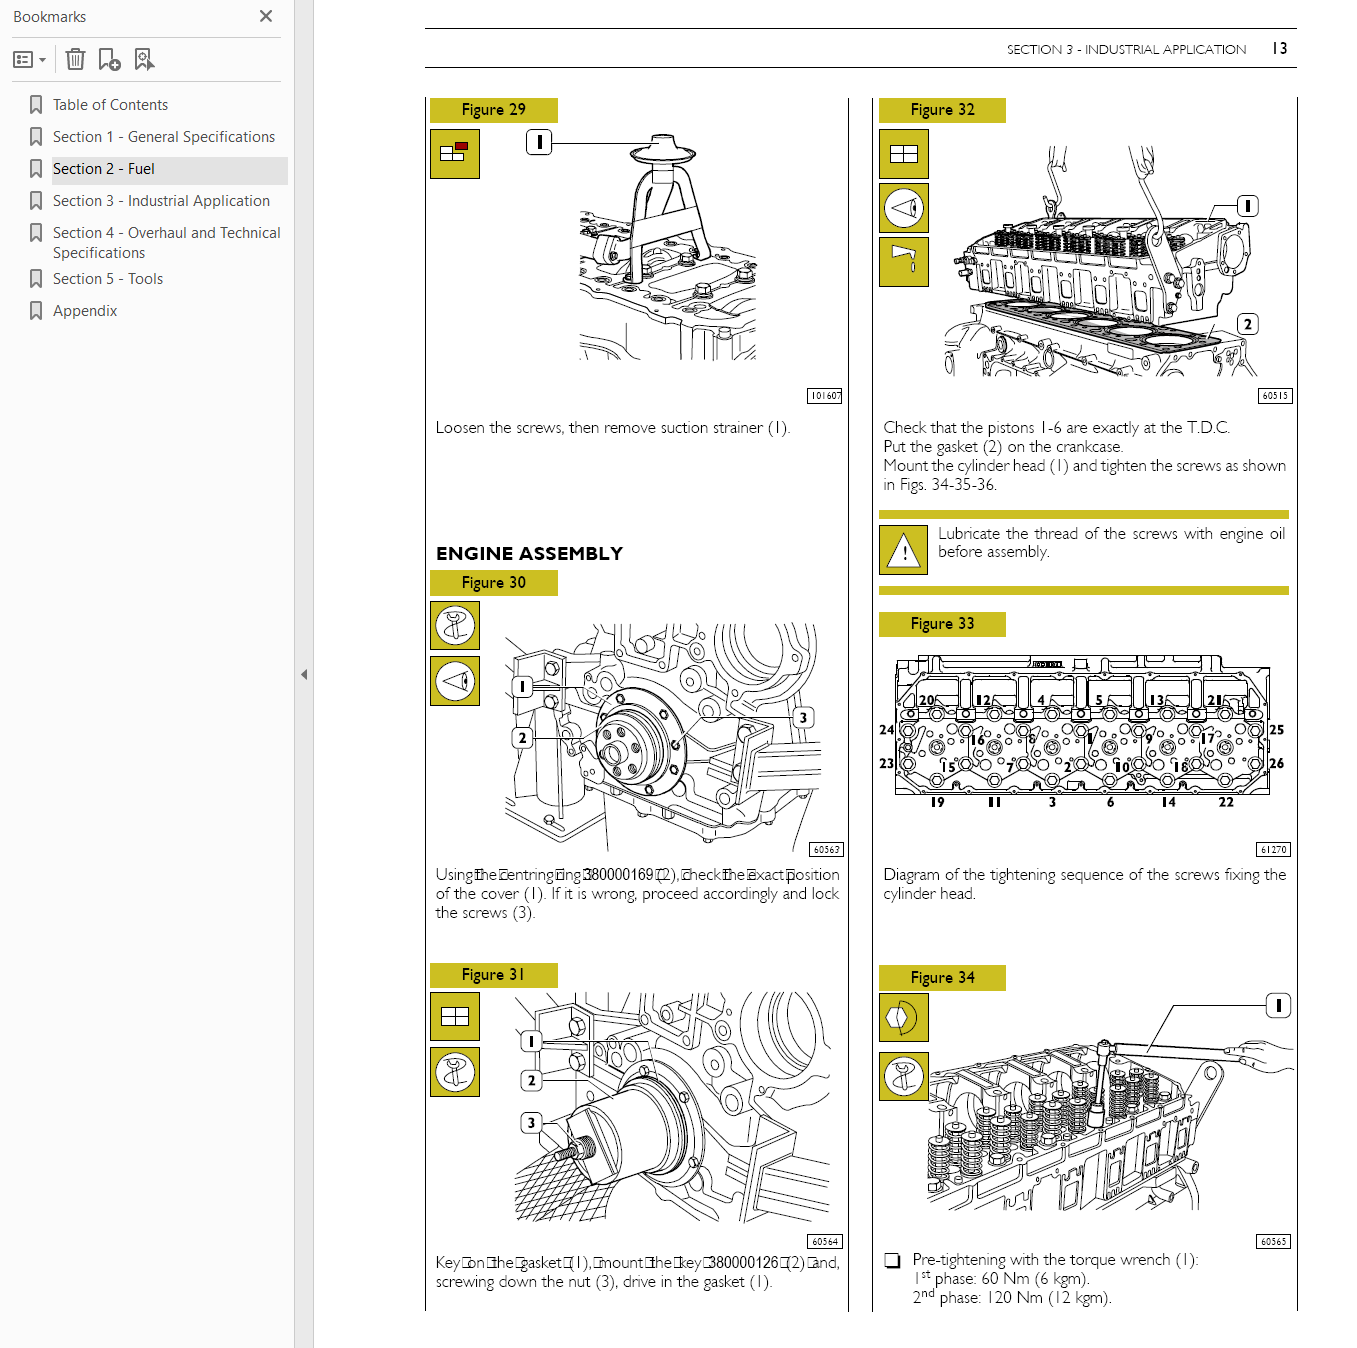Click the warning triangle icon by lubricate note
This screenshot has width=1357, height=1348.
904,550
